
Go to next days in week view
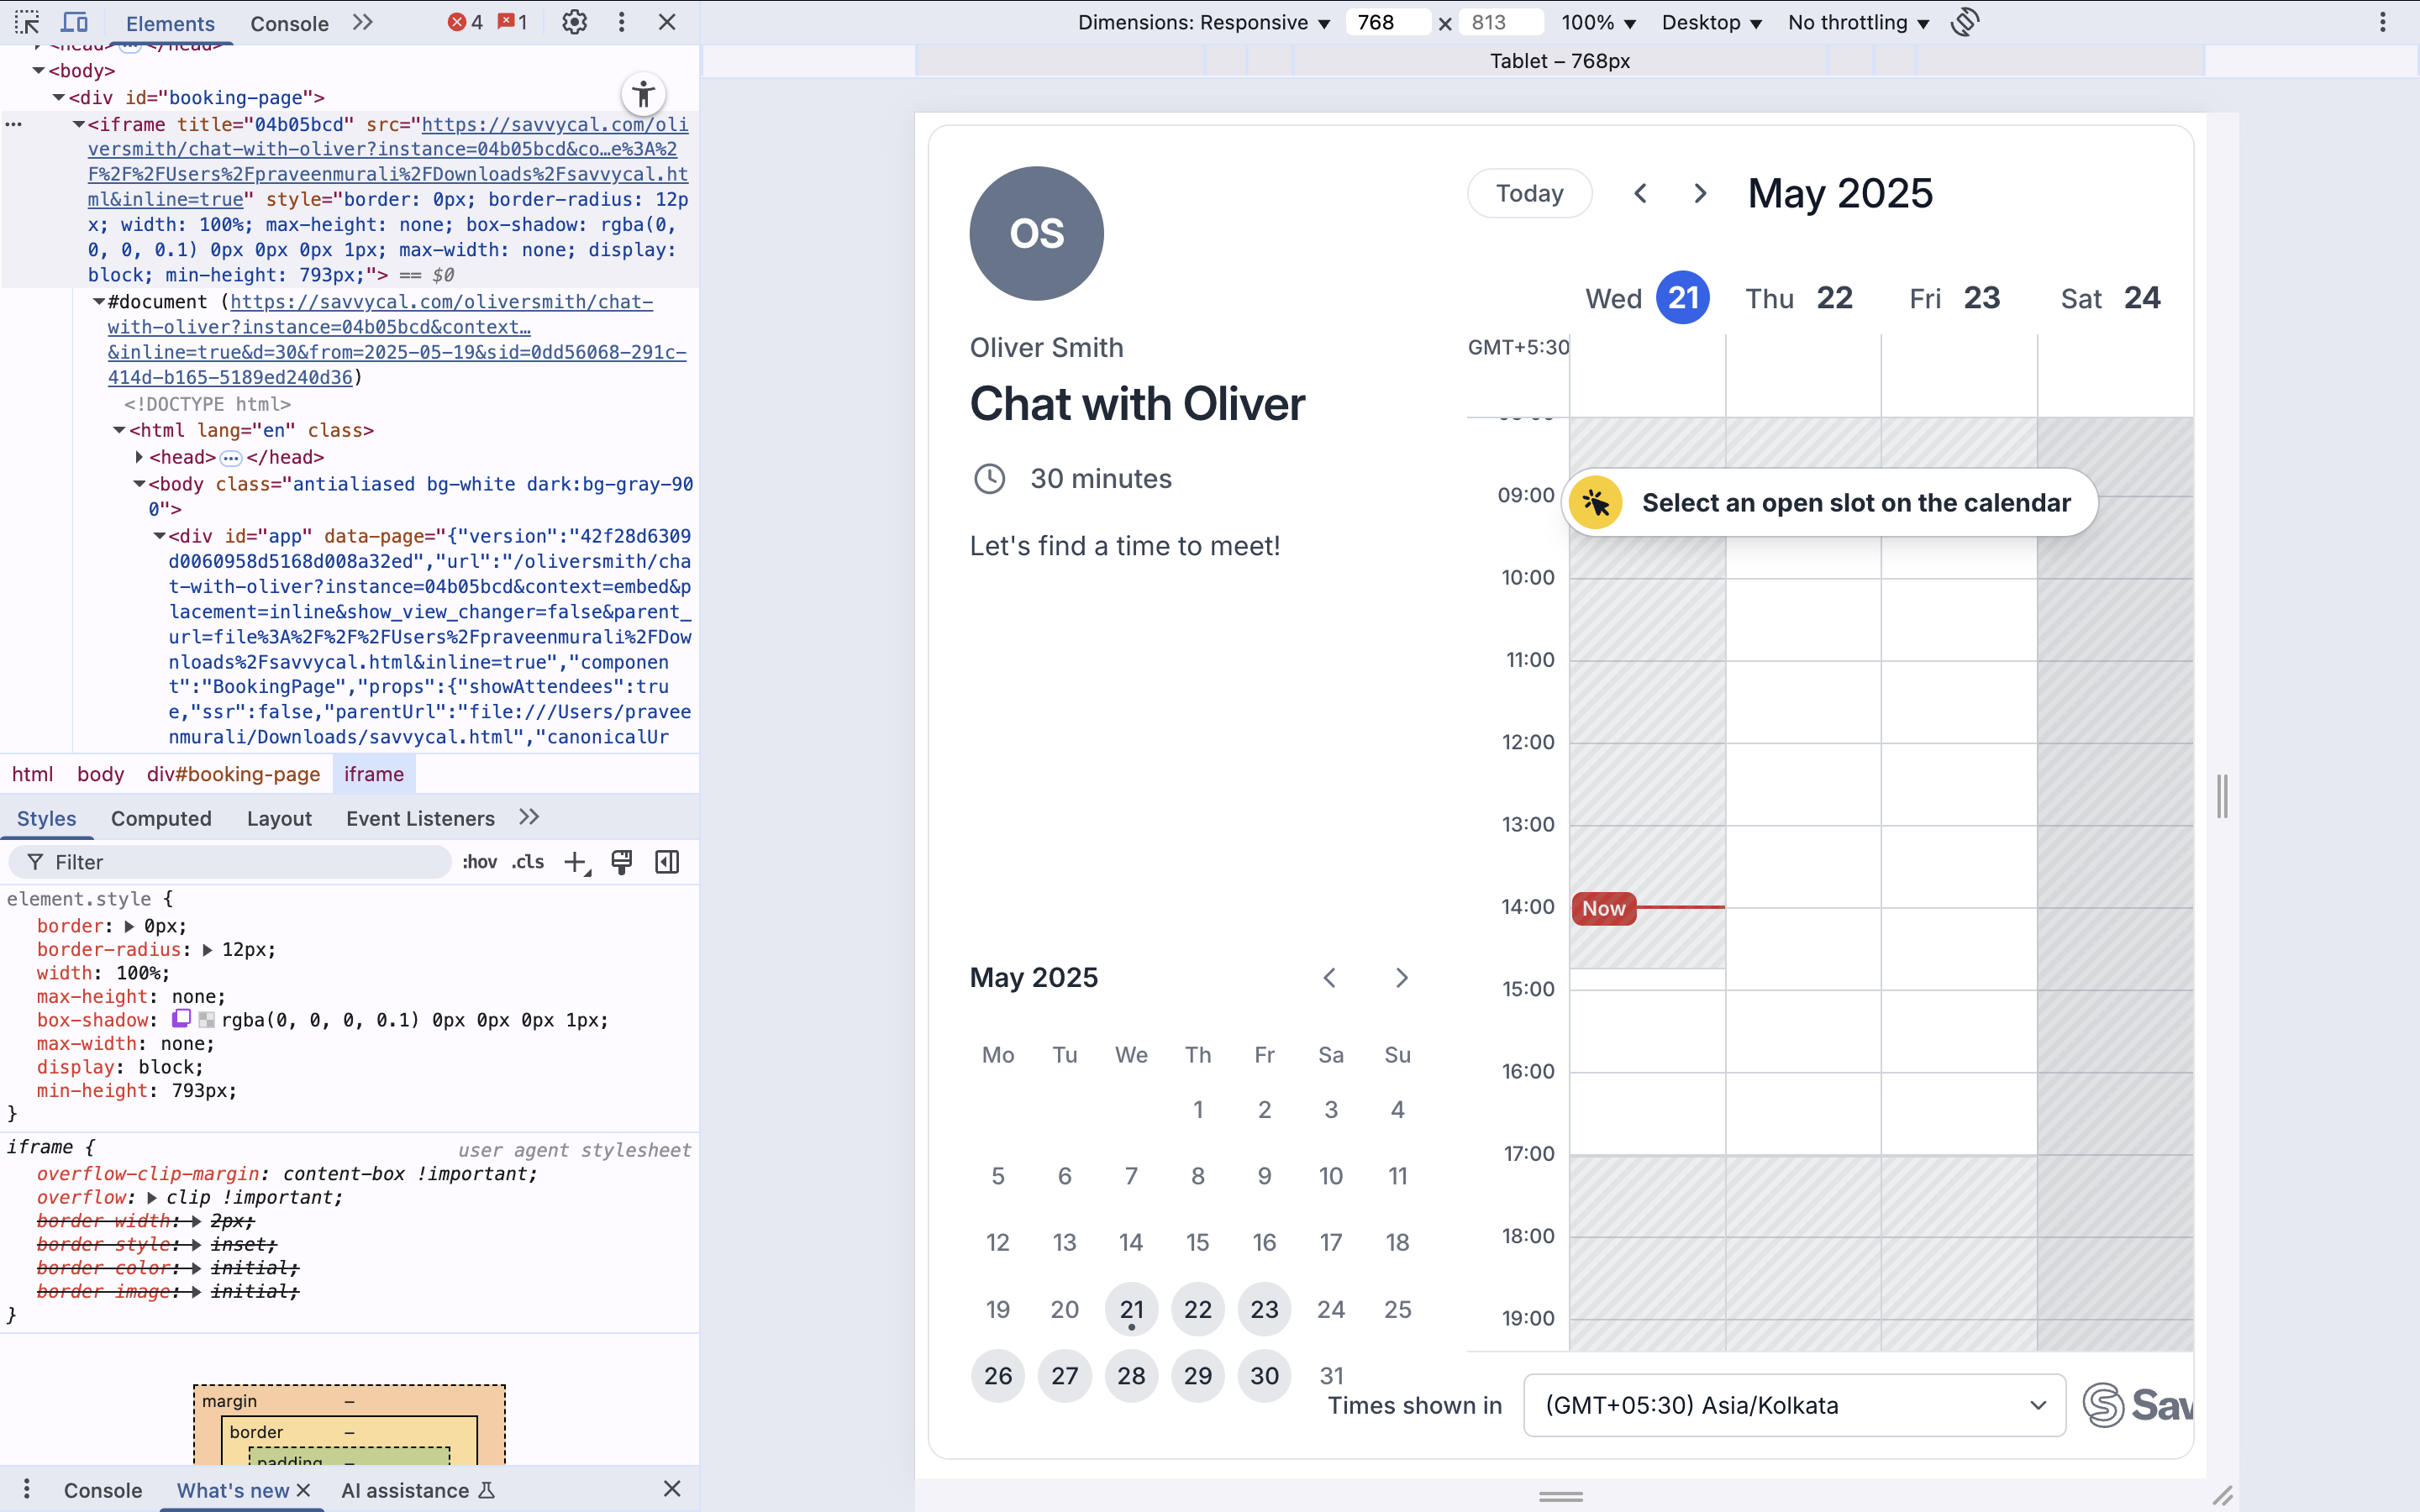pos(1700,193)
